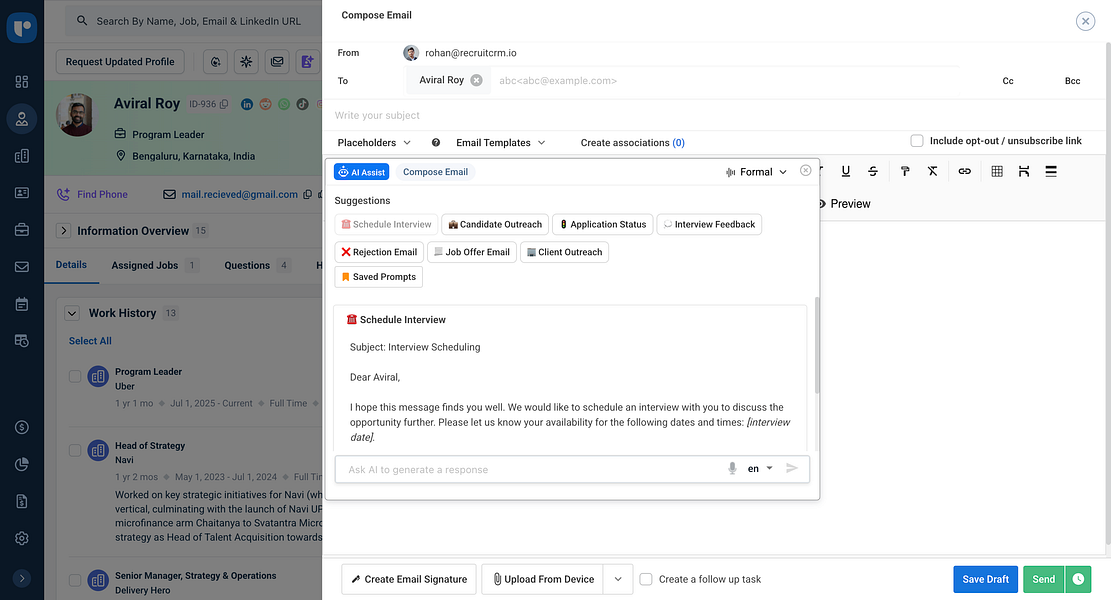Screen dimensions: 1111x600
Task: Choose Rejection Email suggestion
Action: click(x=379, y=251)
